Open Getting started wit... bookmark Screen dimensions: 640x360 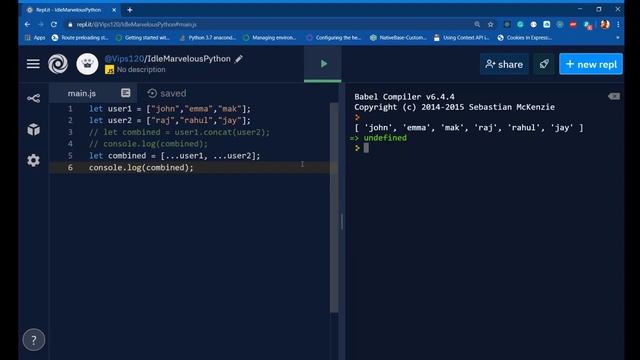tap(142, 38)
